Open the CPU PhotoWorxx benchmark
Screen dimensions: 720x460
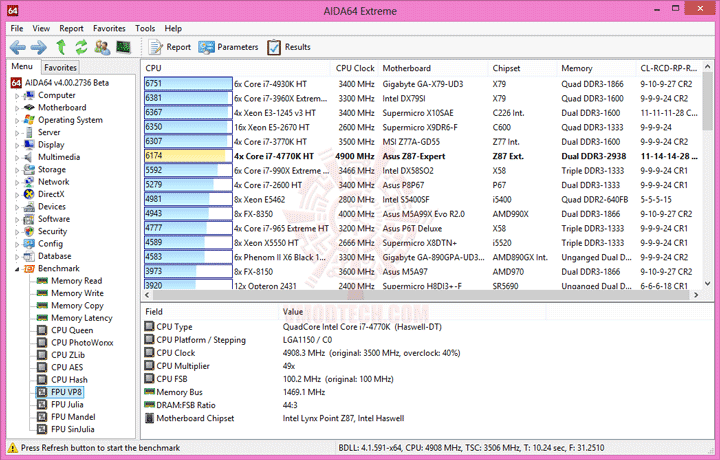[x=82, y=342]
